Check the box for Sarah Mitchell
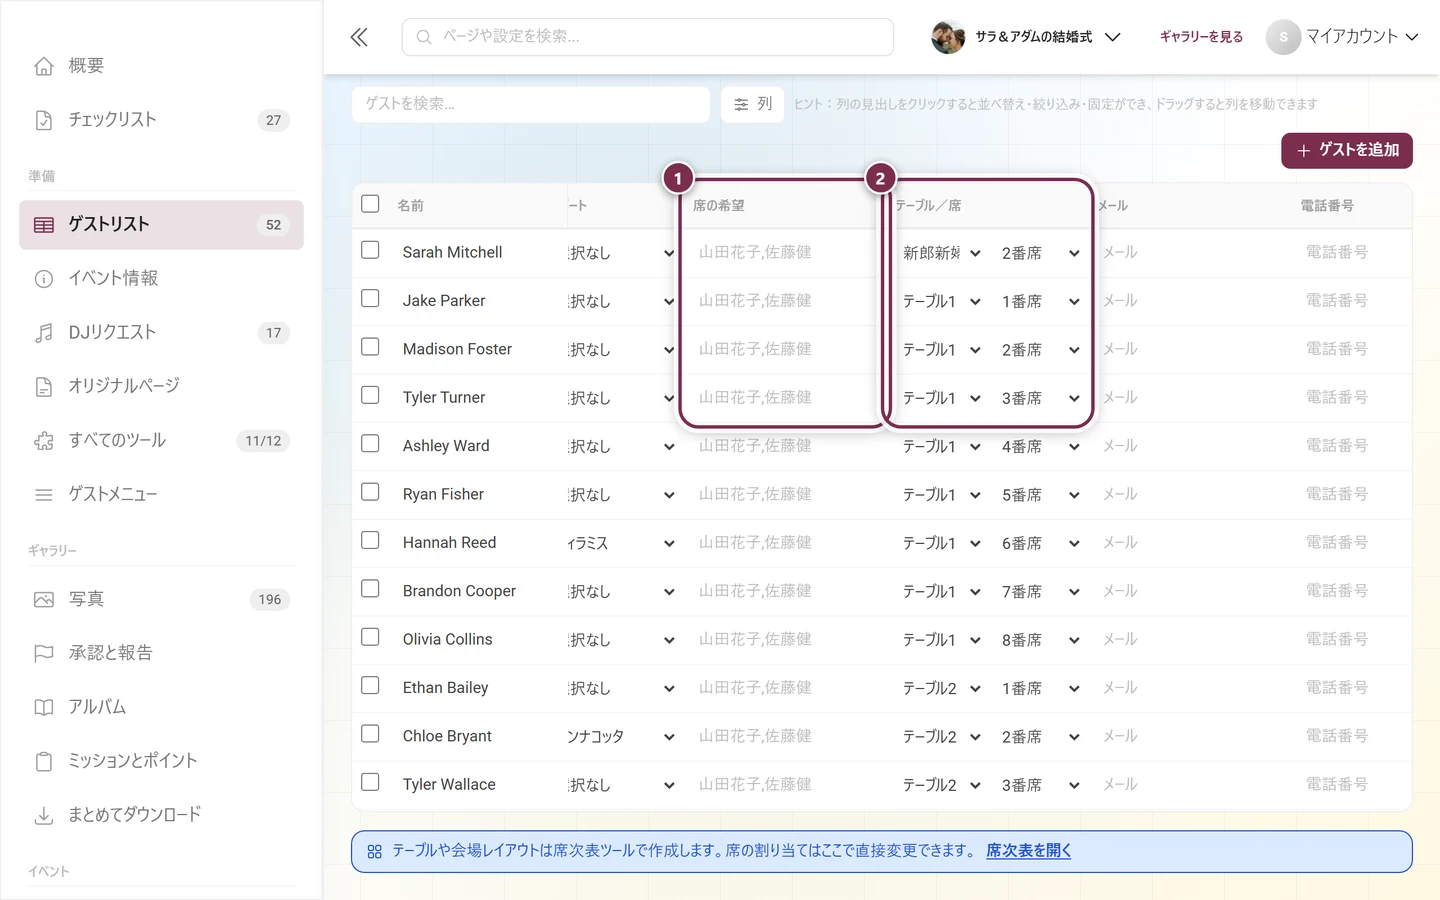 370,250
